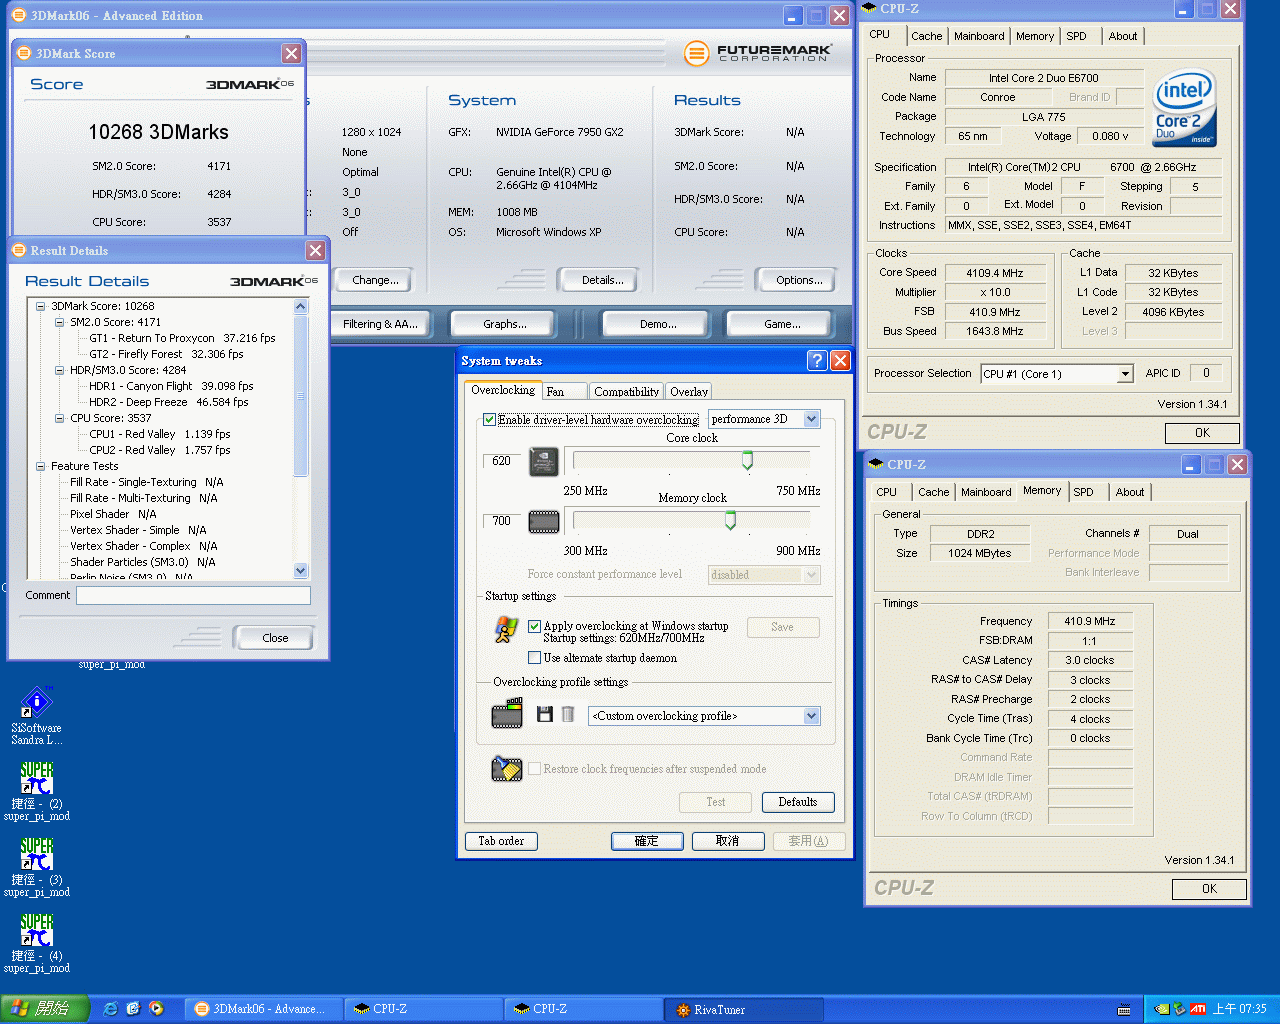This screenshot has width=1280, height=1024.
Task: Collapse SM2.0 Score: 4171 node
Action: tap(60, 322)
